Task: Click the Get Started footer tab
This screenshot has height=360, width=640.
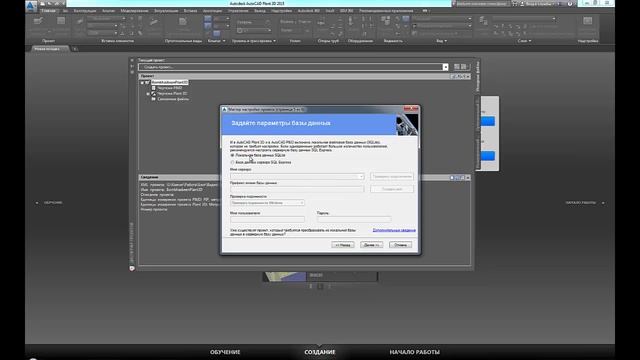Action: click(x=414, y=352)
